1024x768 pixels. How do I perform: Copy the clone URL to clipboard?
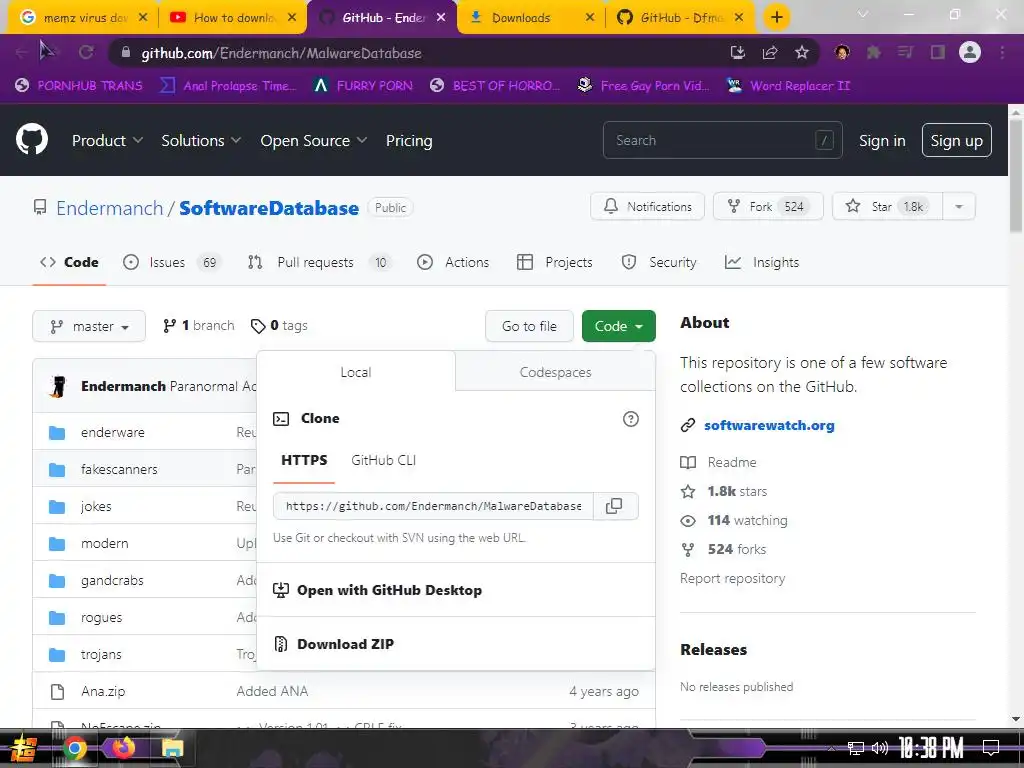(614, 506)
